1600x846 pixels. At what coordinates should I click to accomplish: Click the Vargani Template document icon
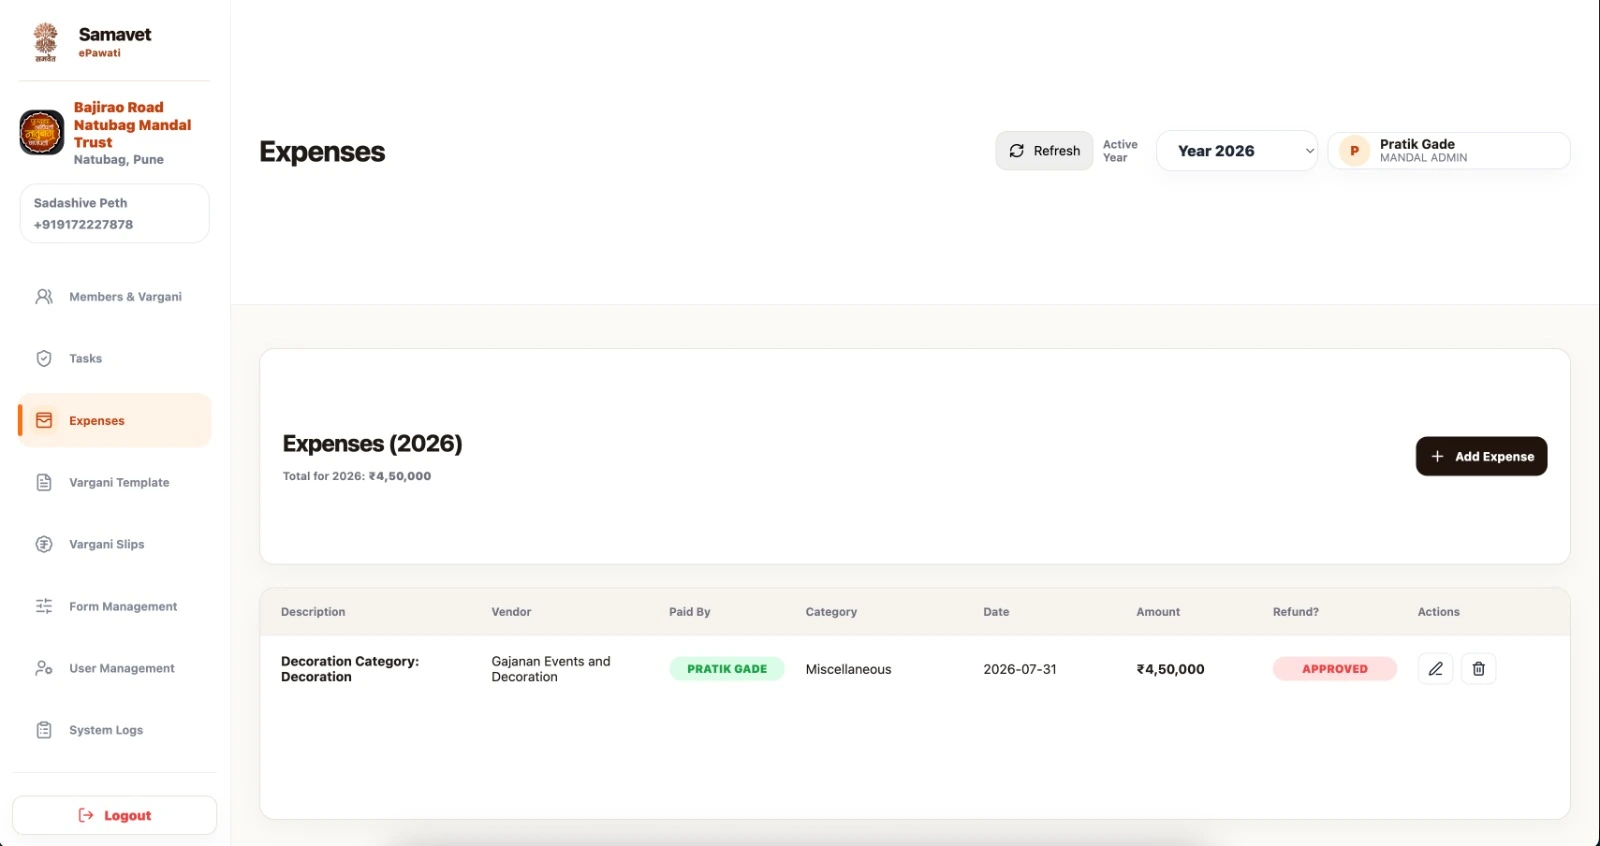pyautogui.click(x=44, y=483)
